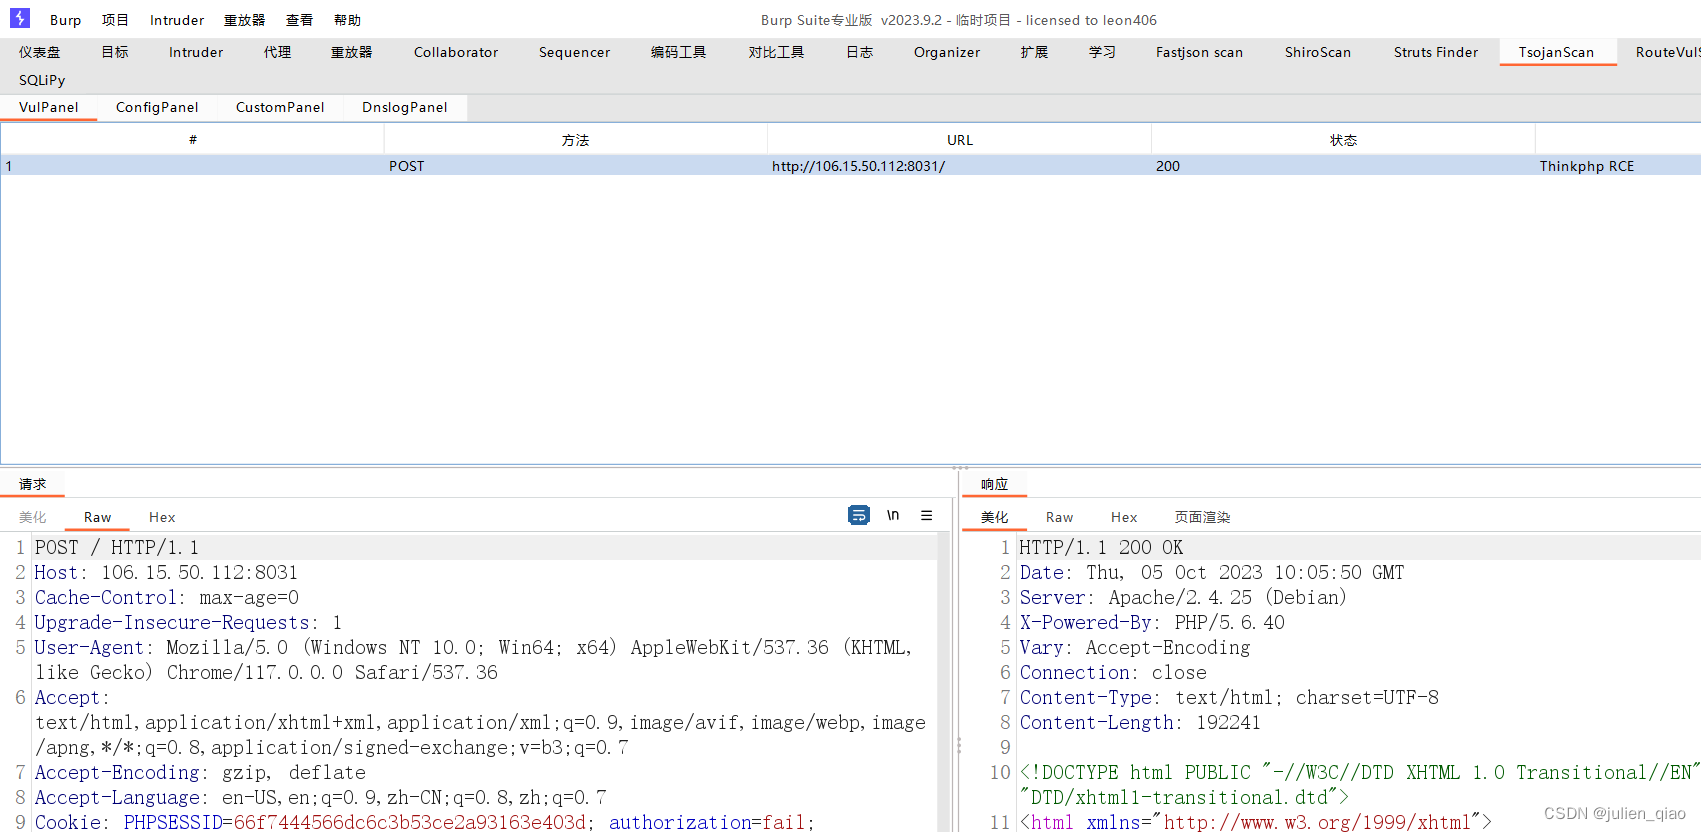Viewport: 1701px width, 832px height.
Task: Click the Cookie PHPSESSID header line
Action: 425,822
